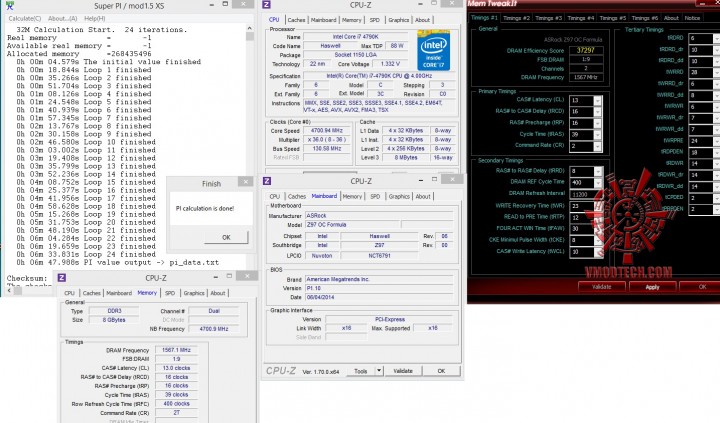Screen dimensions: 720x423
Task: Click OK in the Finish dialog
Action: click(226, 237)
